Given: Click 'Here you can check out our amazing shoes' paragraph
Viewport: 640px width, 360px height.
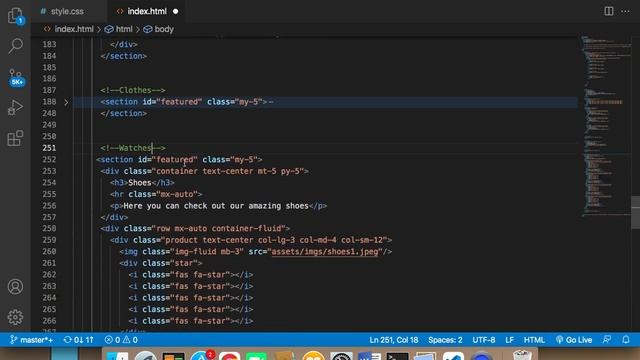Looking at the screenshot, I should [x=216, y=206].
